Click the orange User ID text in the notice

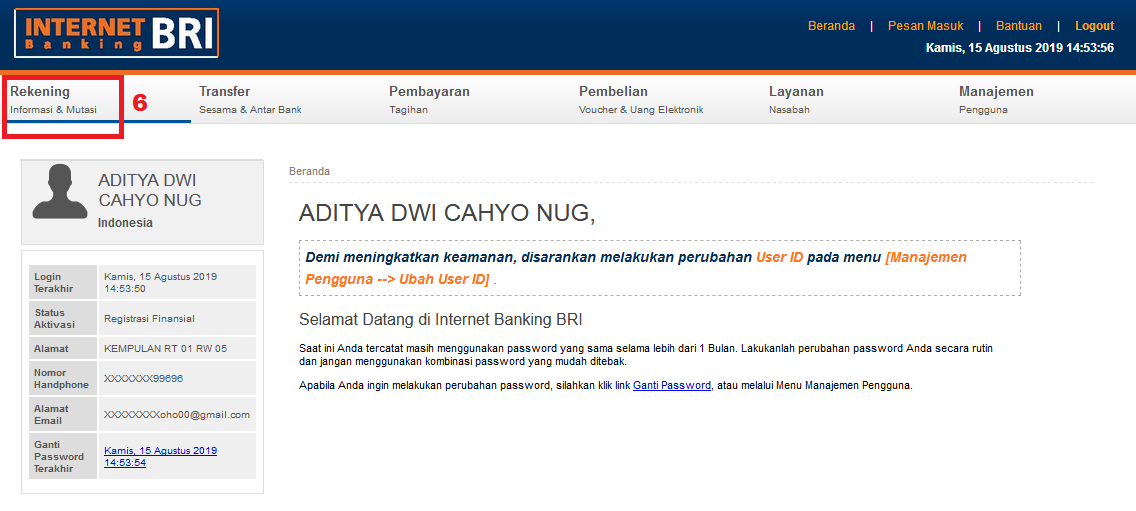click(780, 257)
